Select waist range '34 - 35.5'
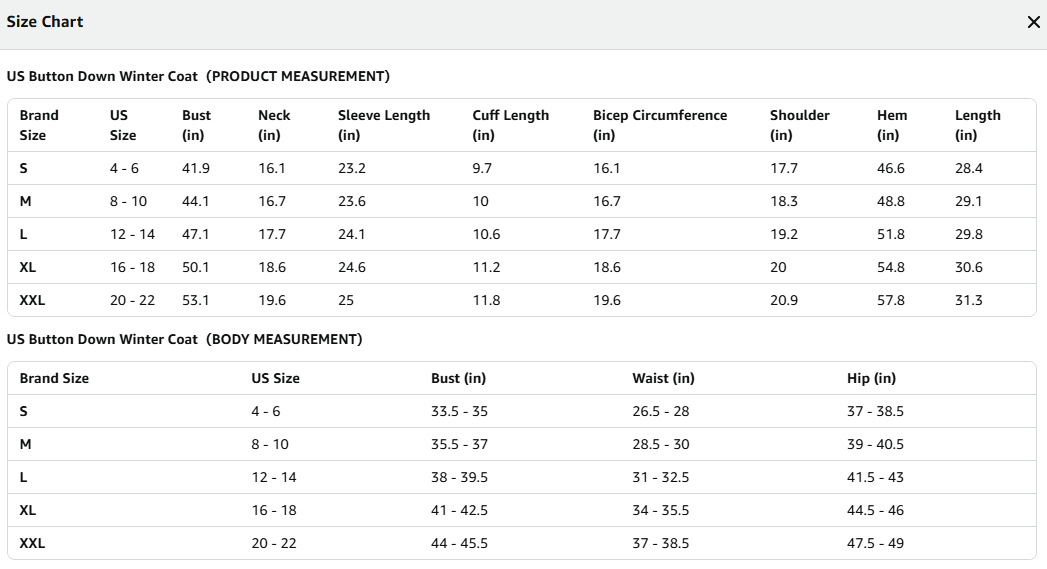Image resolution: width=1047 pixels, height=569 pixels. [661, 510]
